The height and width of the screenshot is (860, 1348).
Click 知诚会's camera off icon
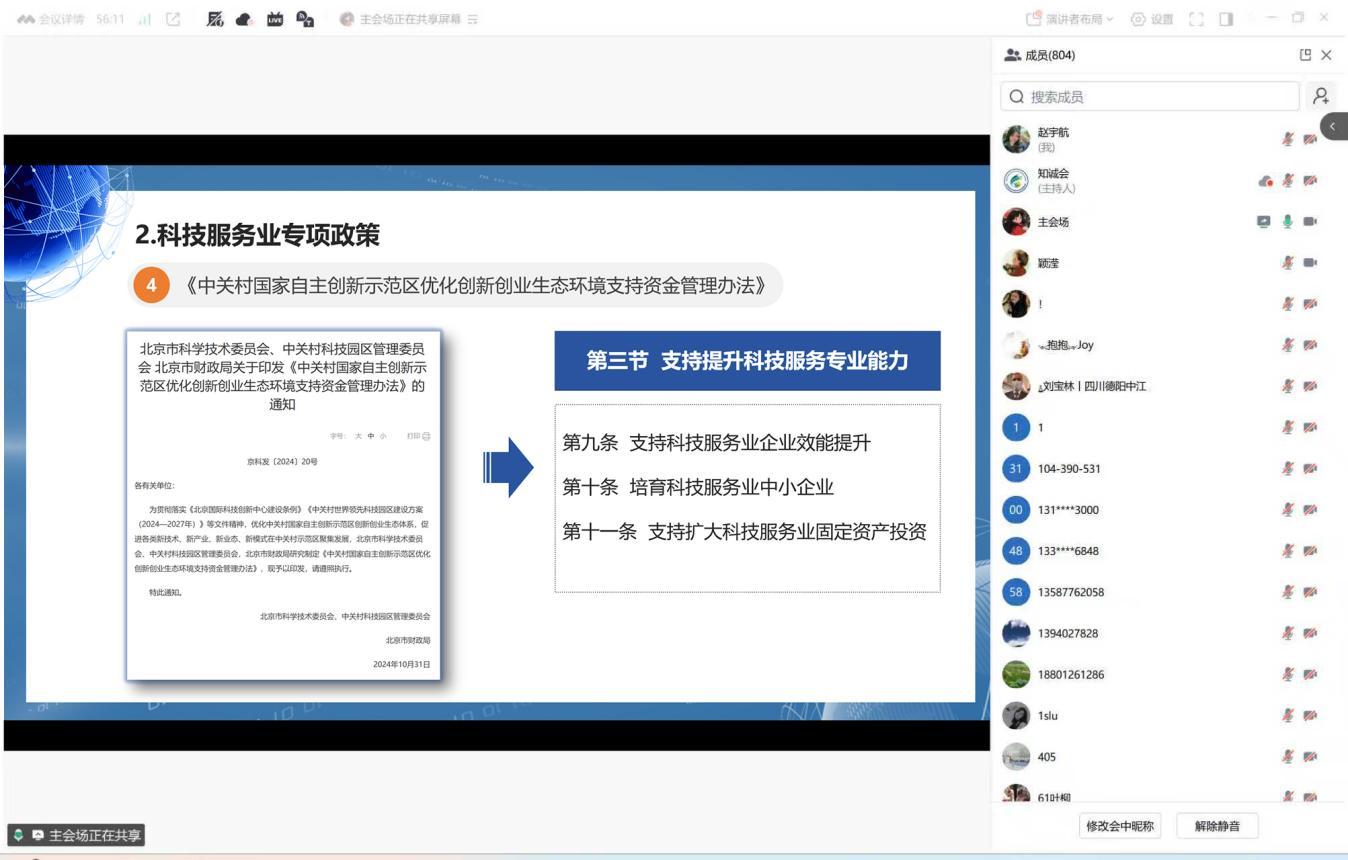(x=1310, y=181)
